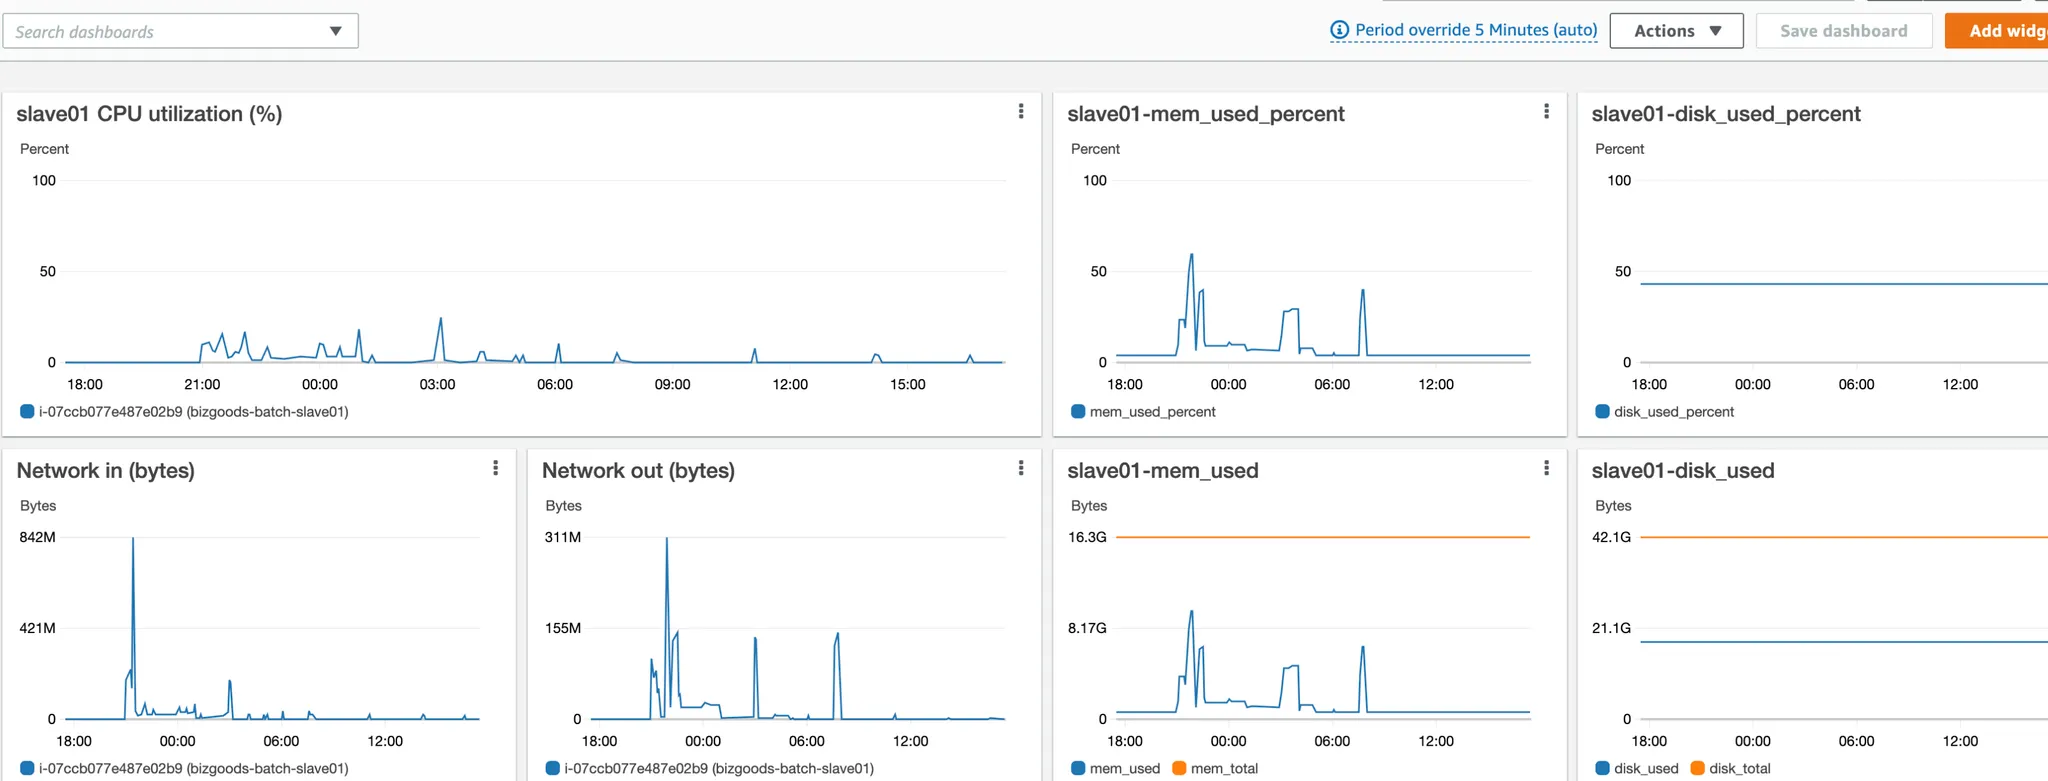Open the slave01-mem_used_percent widget options menu
This screenshot has height=781, width=2048.
(1546, 111)
